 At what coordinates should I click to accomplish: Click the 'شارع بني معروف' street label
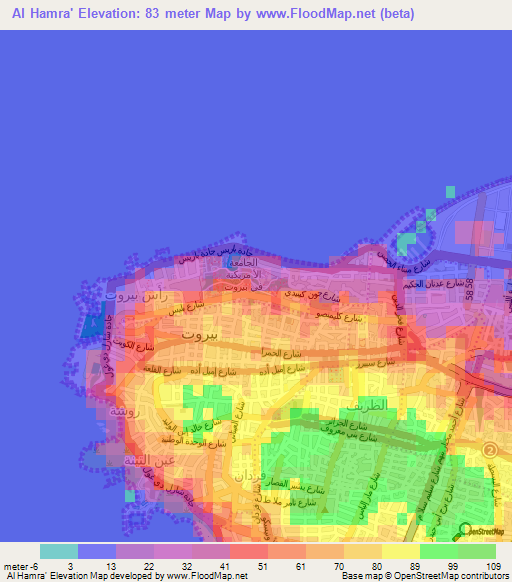pos(348,435)
